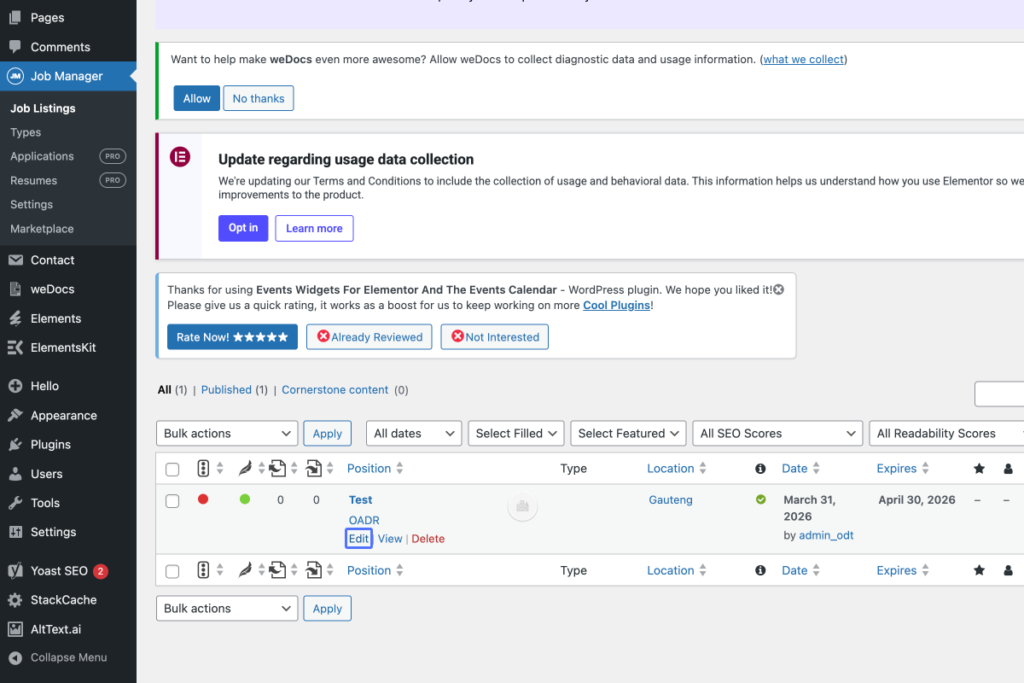
Task: Open the top Bulk actions dropdown
Action: click(227, 434)
